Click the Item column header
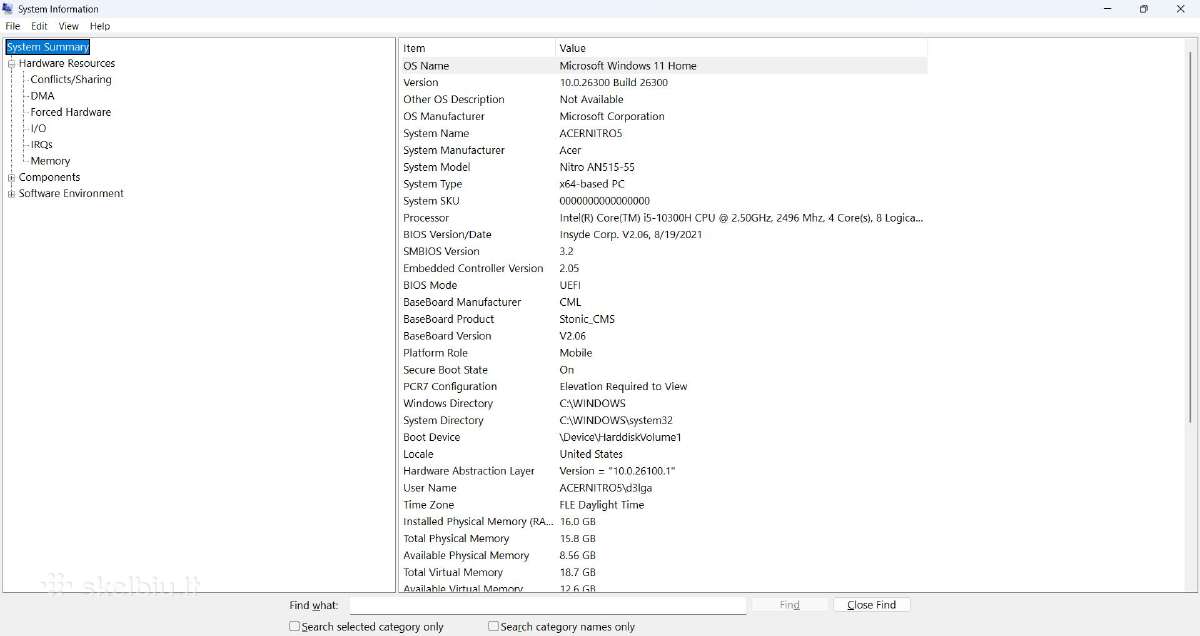 click(478, 48)
